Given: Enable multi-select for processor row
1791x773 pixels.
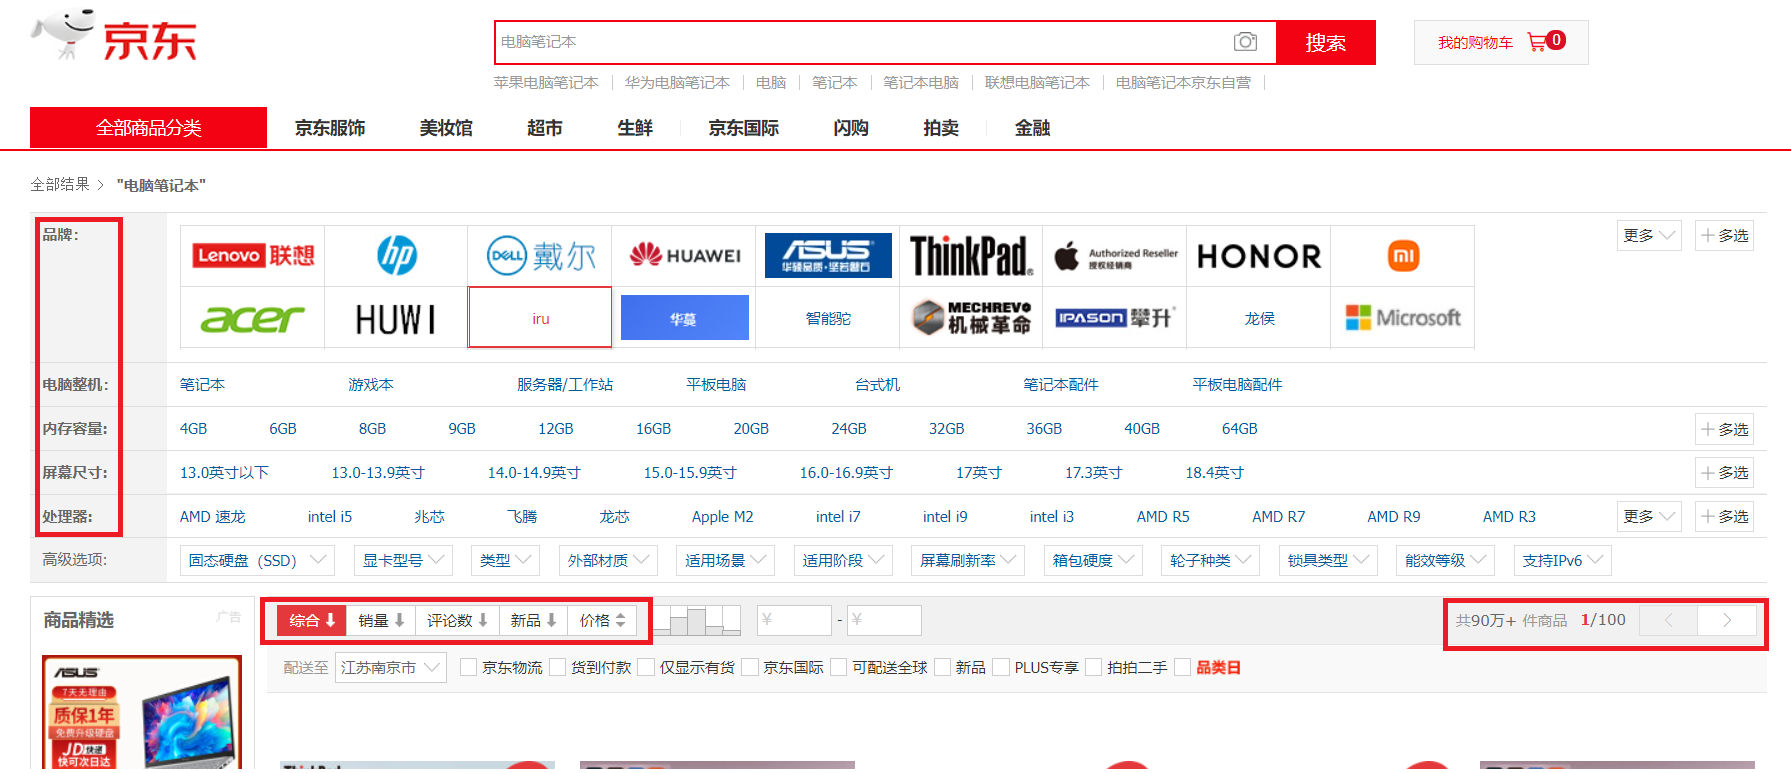Looking at the screenshot, I should pyautogui.click(x=1725, y=517).
